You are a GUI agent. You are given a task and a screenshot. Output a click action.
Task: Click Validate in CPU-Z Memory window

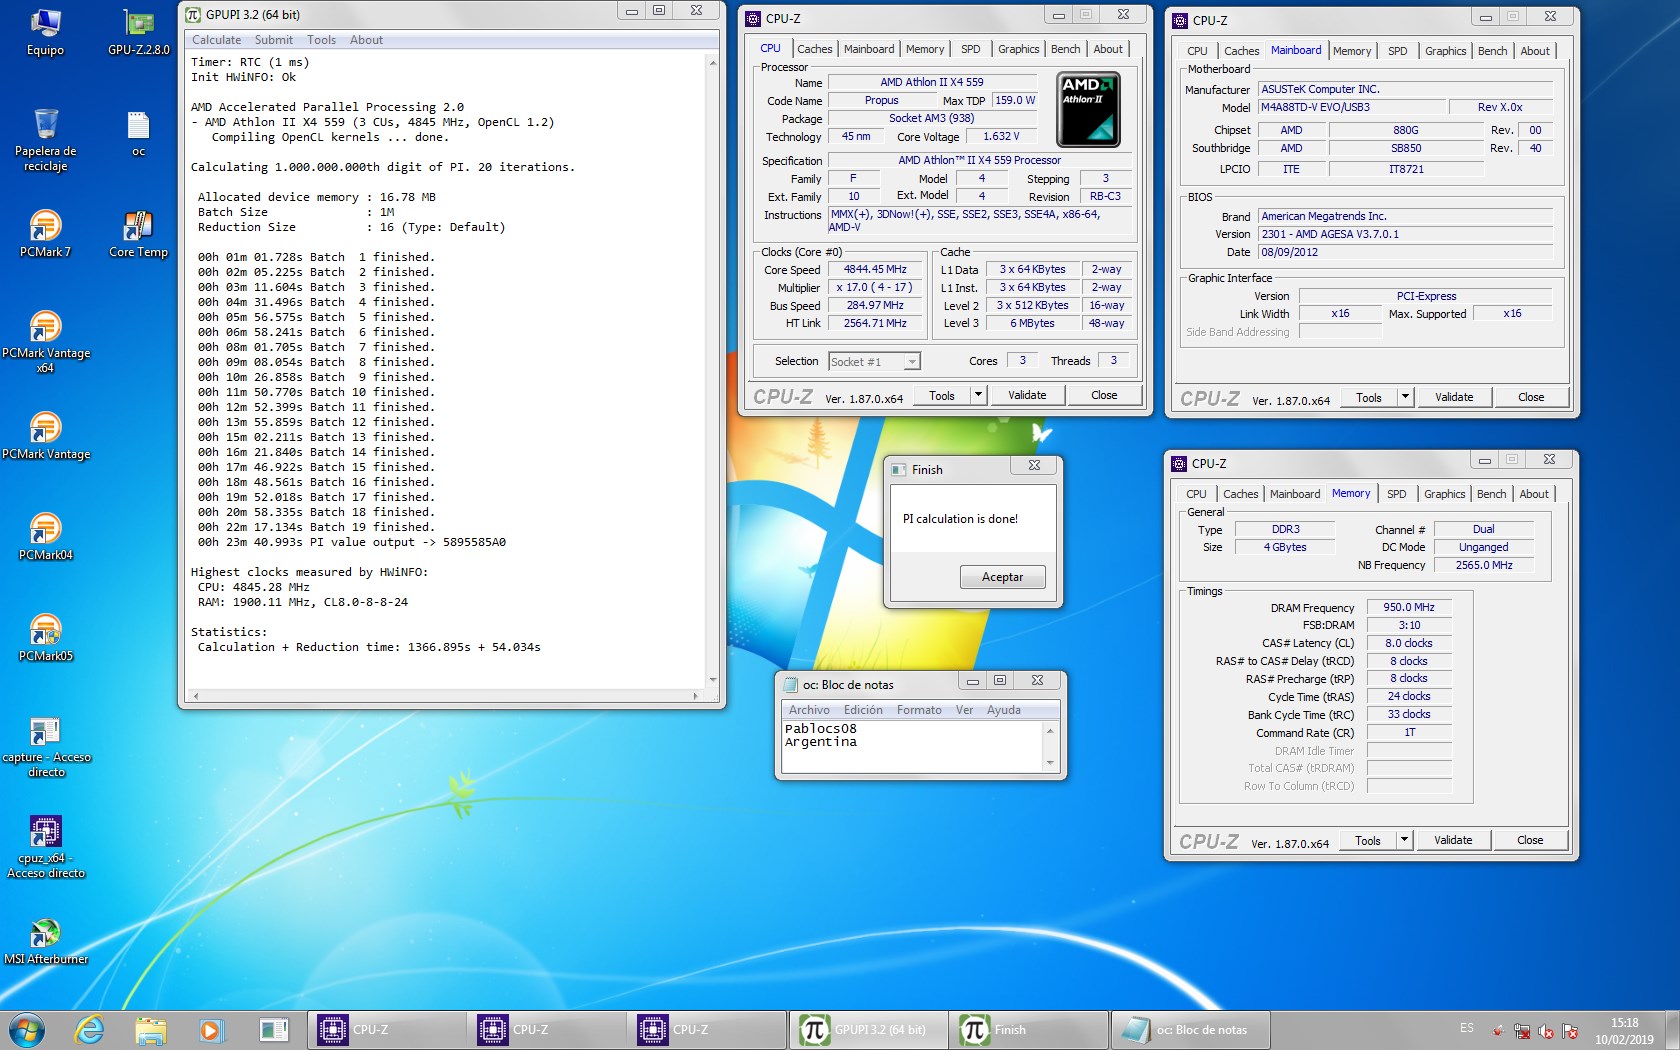pos(1453,840)
